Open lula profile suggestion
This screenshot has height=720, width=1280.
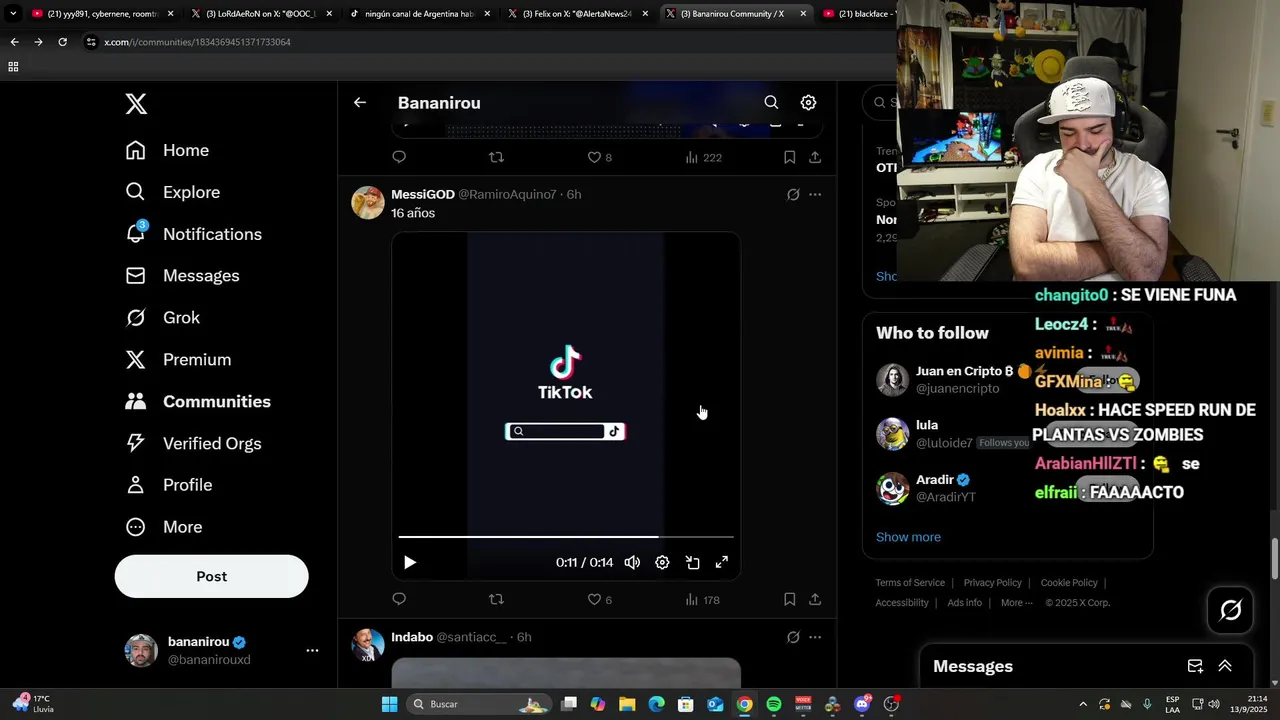tap(950, 434)
